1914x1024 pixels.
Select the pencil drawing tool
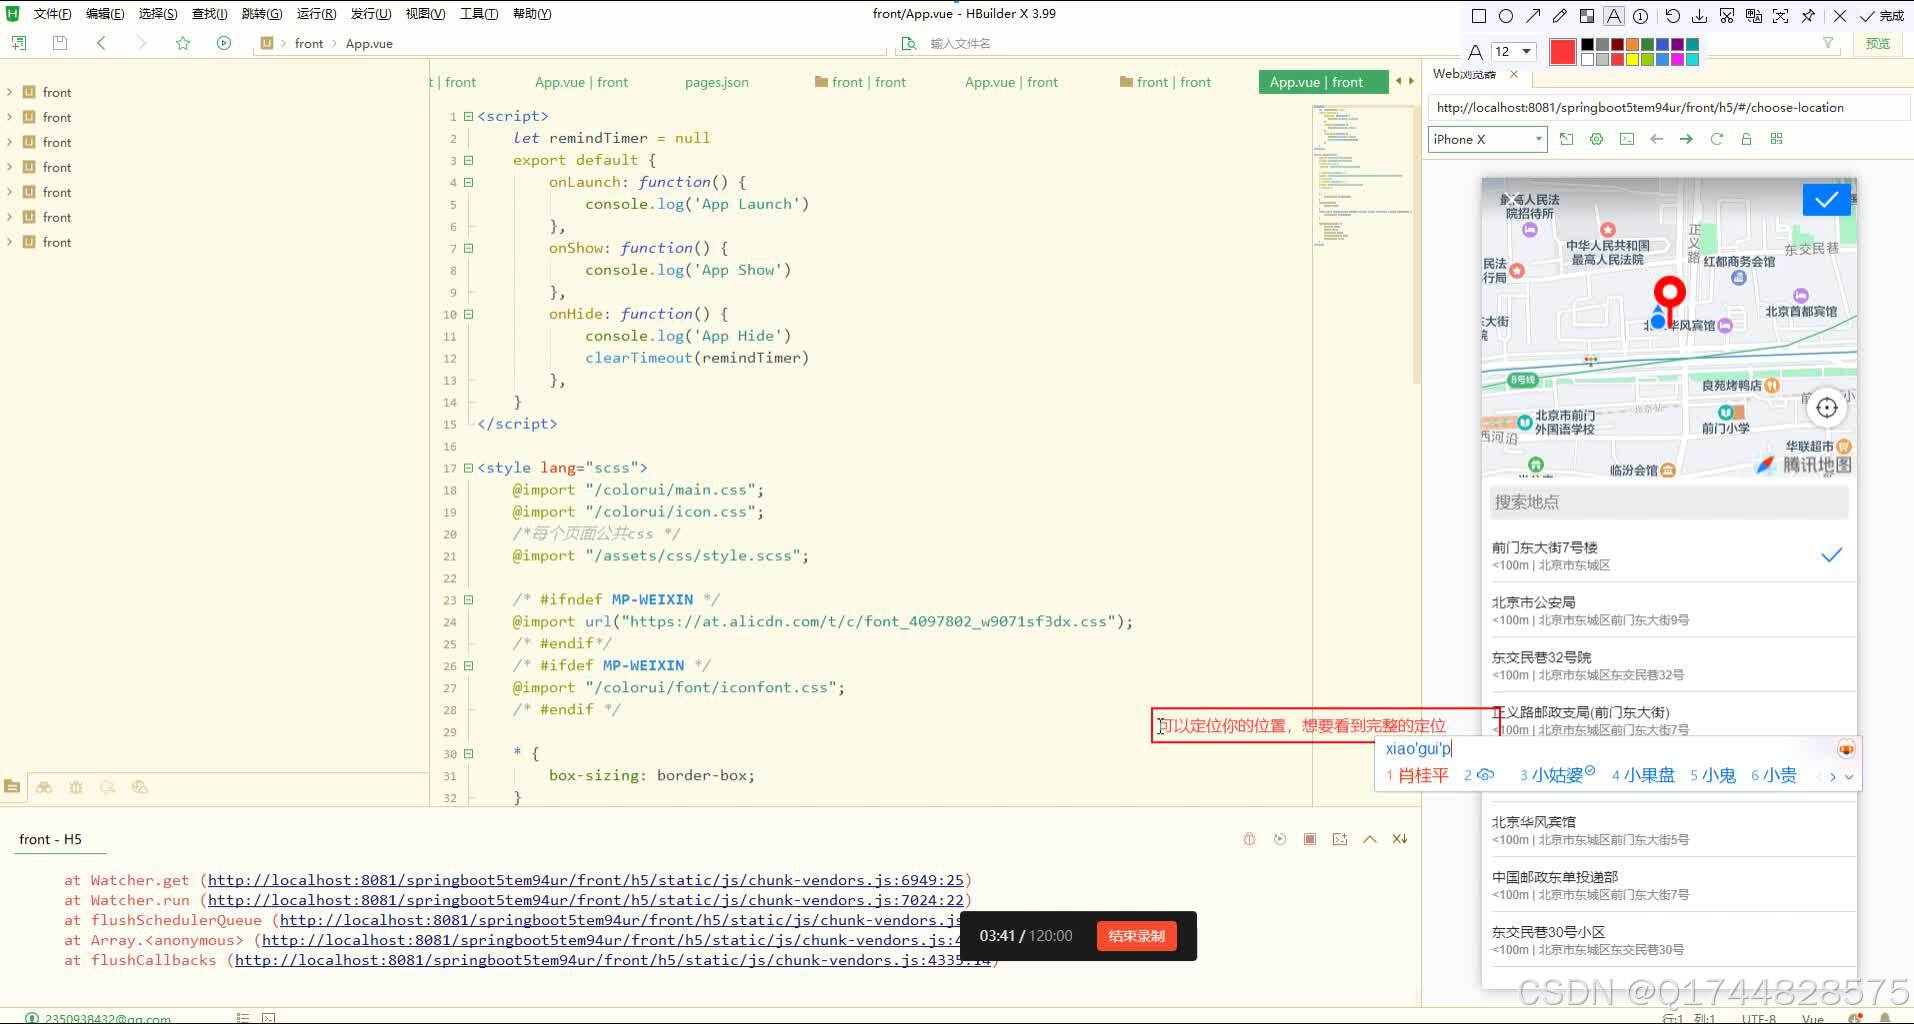point(1560,16)
